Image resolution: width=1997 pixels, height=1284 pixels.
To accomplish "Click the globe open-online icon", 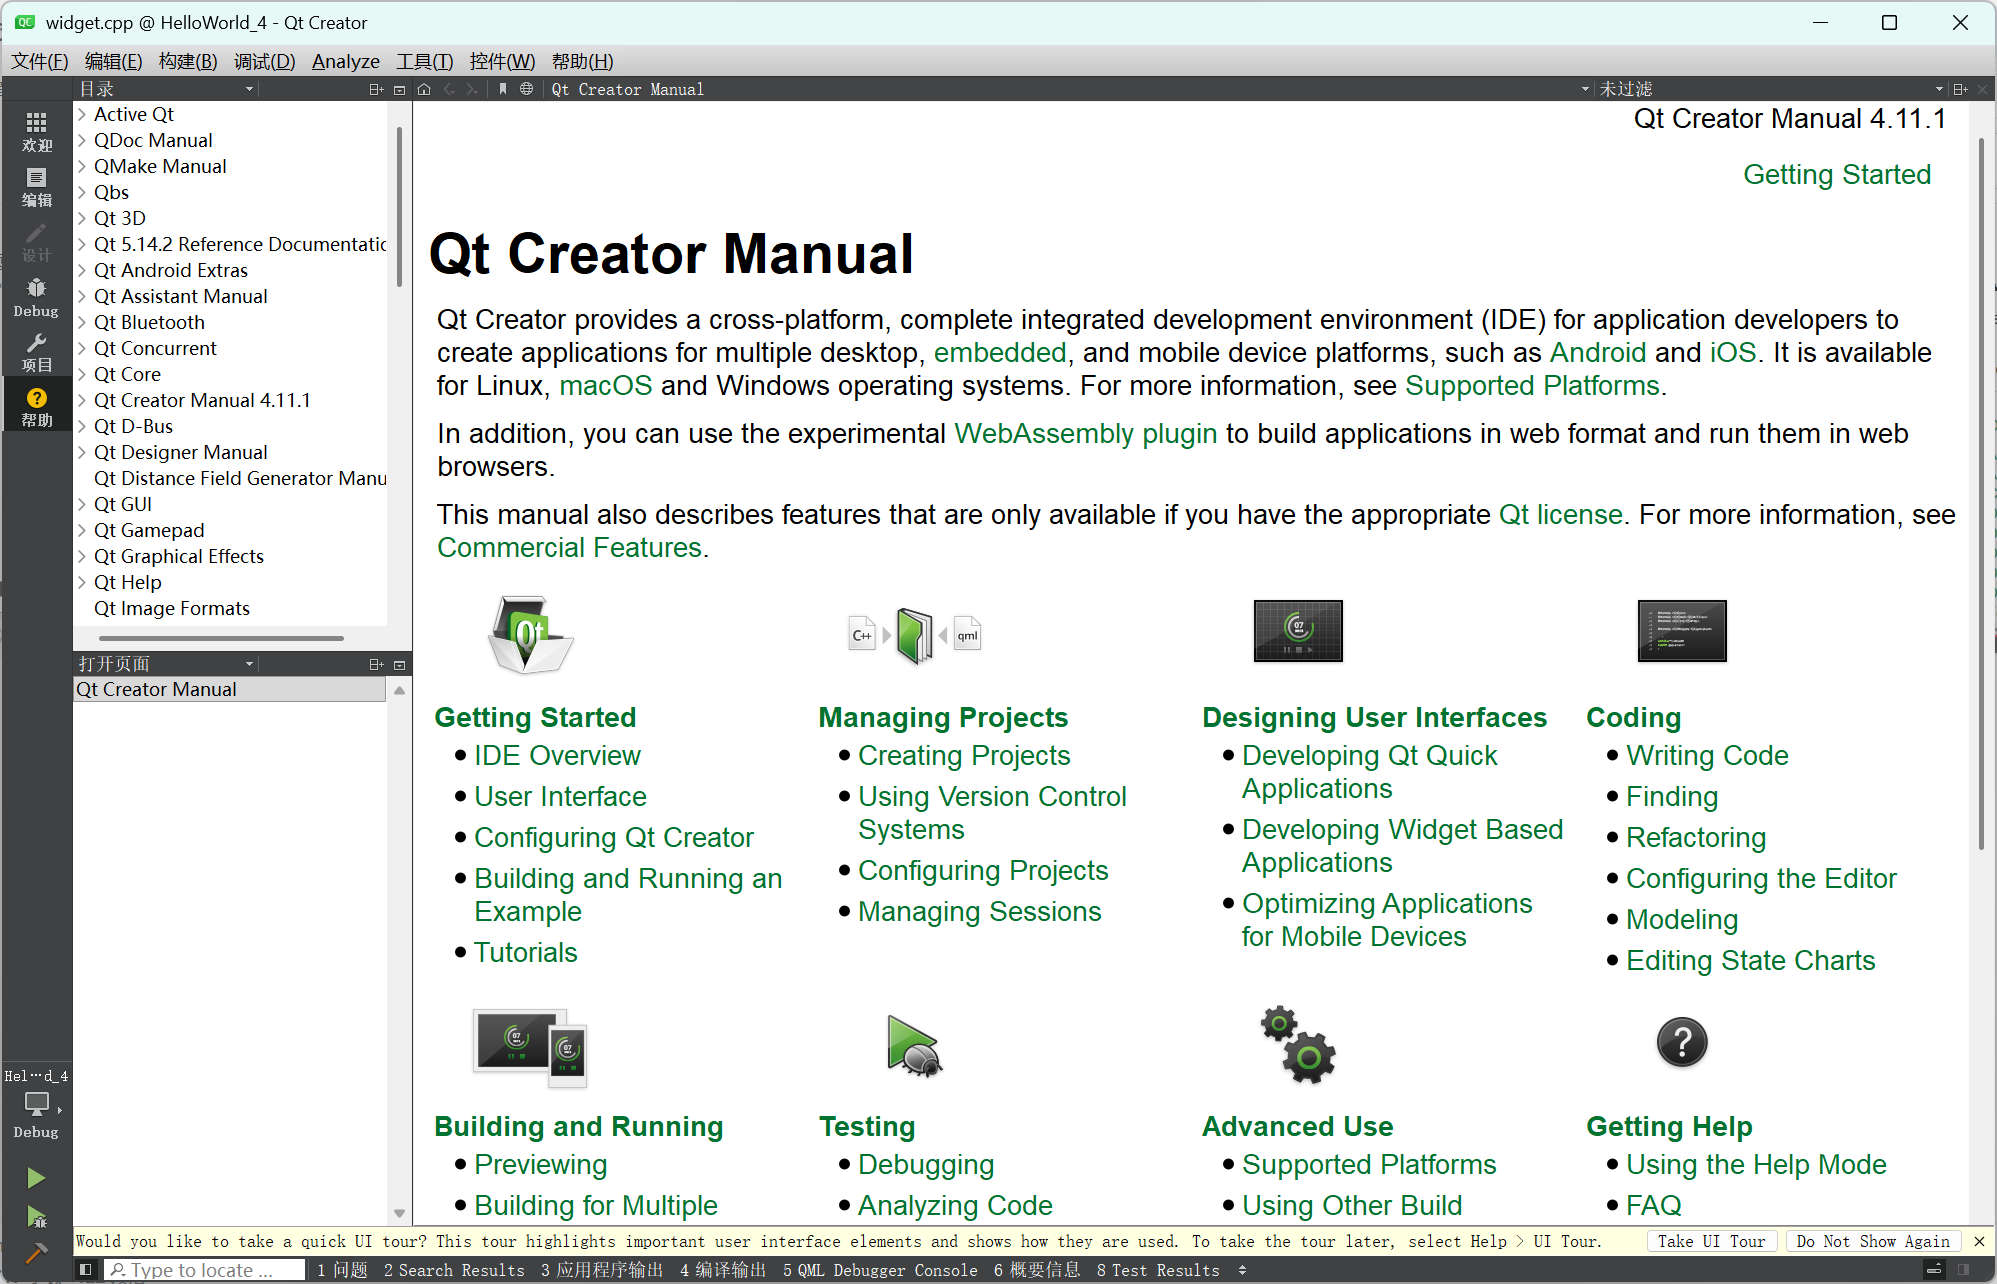I will [526, 89].
